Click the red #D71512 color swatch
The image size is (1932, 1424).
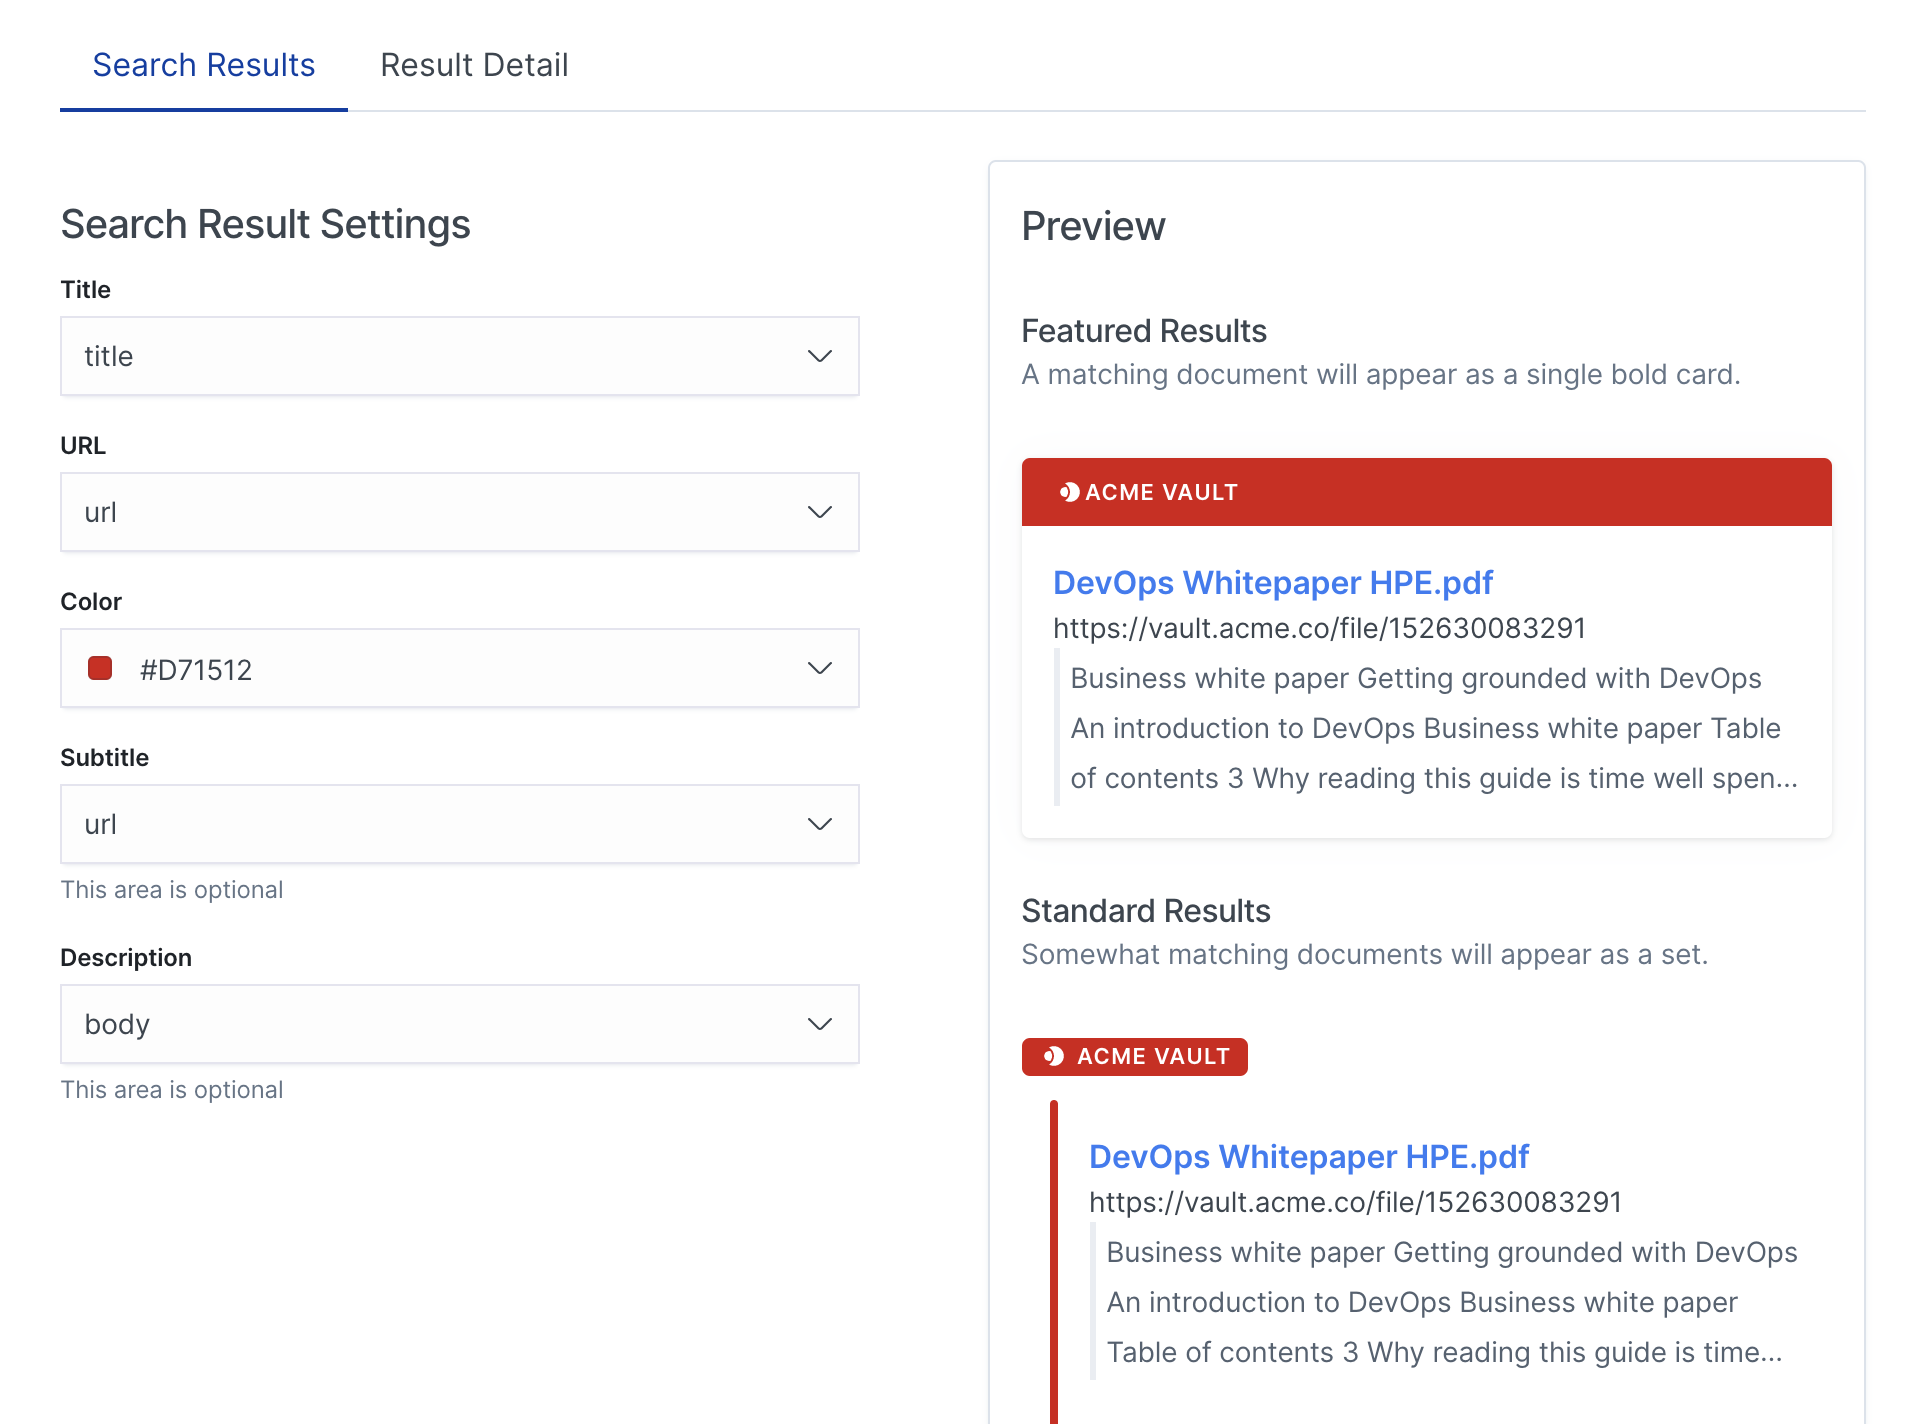coord(100,668)
